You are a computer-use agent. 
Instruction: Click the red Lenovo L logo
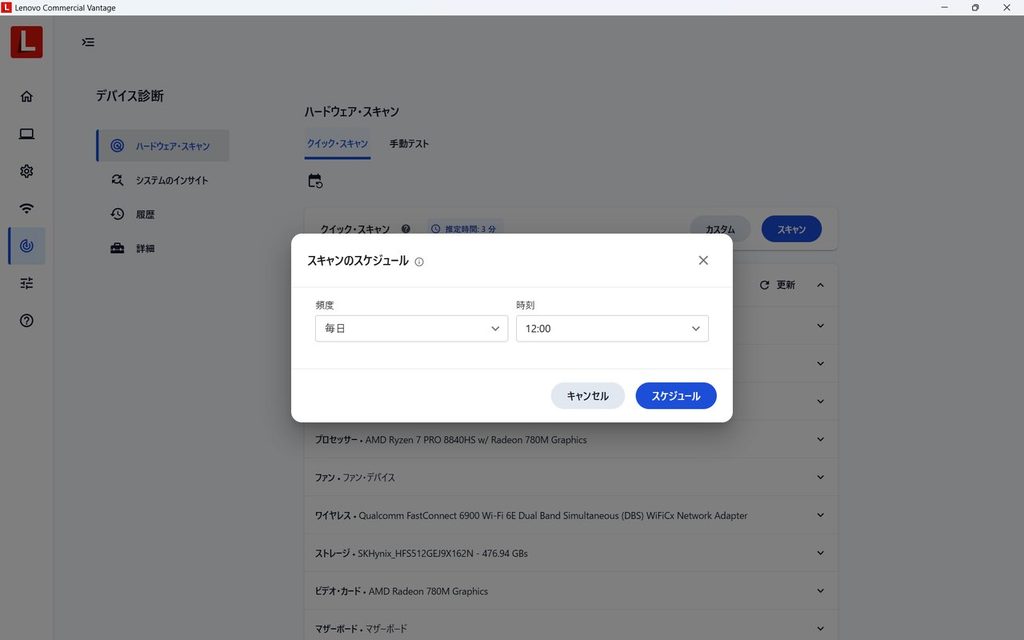click(27, 42)
